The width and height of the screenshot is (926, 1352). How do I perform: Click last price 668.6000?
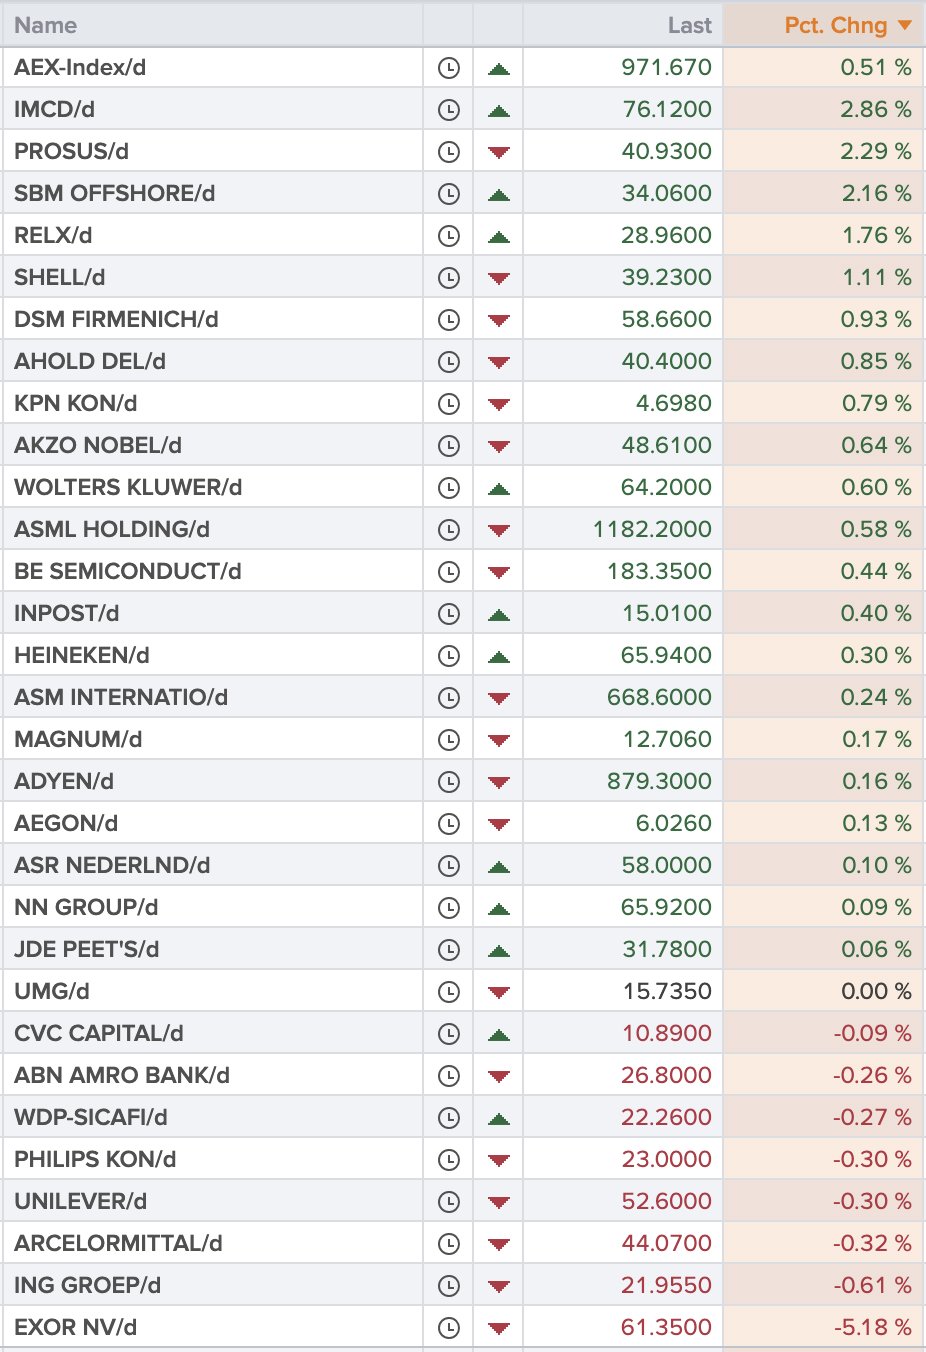click(660, 698)
